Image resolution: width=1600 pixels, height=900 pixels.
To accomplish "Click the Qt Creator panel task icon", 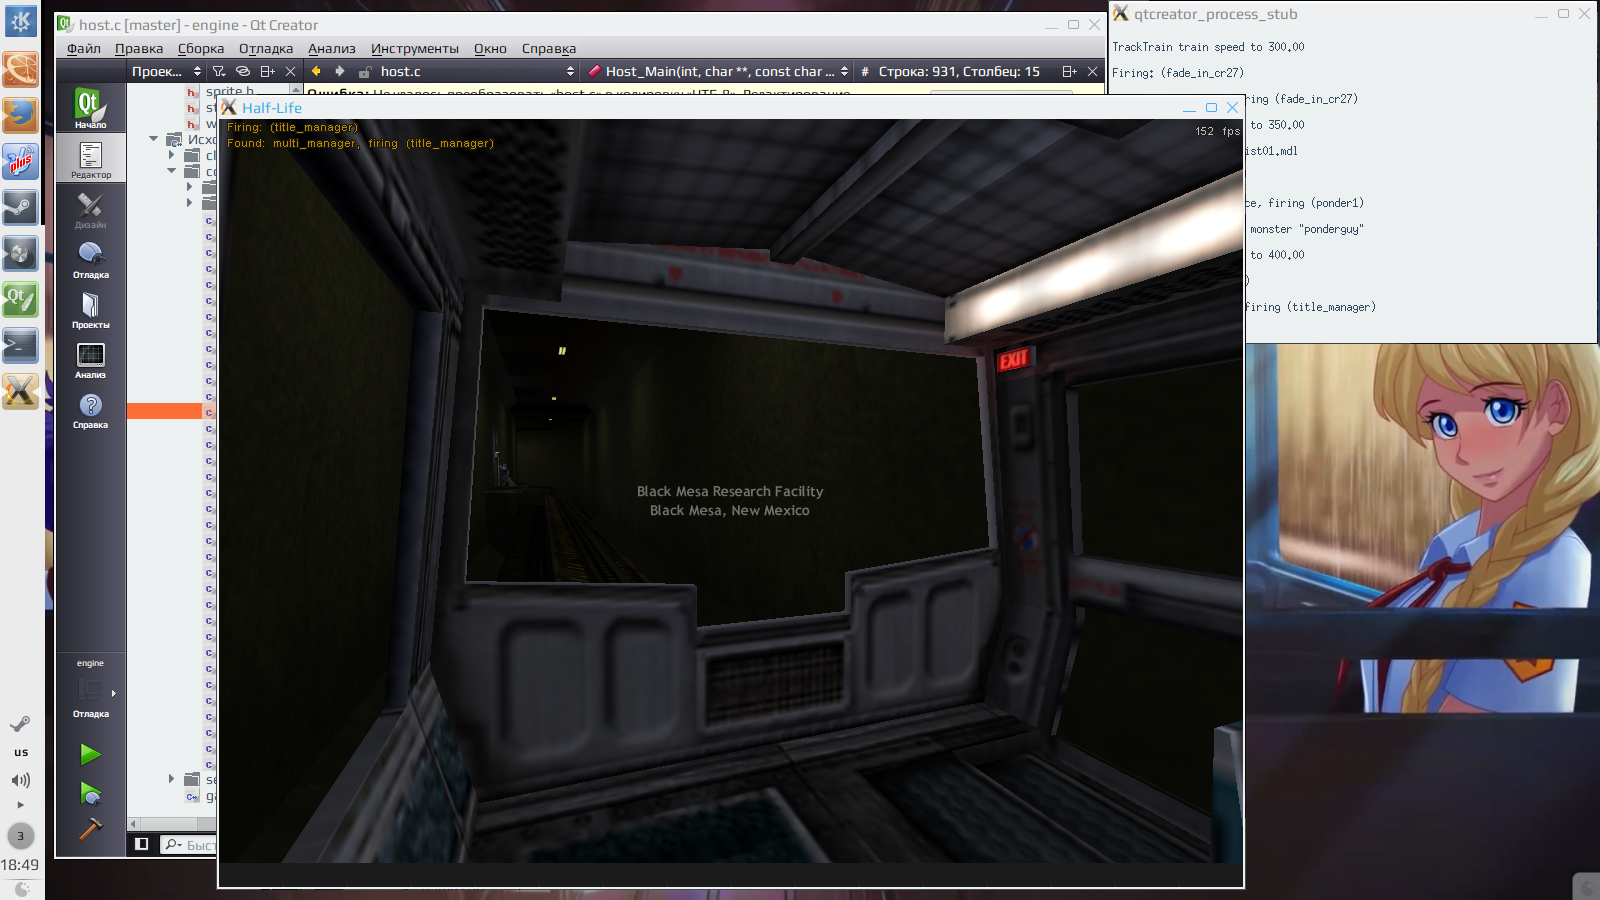I will (x=21, y=299).
